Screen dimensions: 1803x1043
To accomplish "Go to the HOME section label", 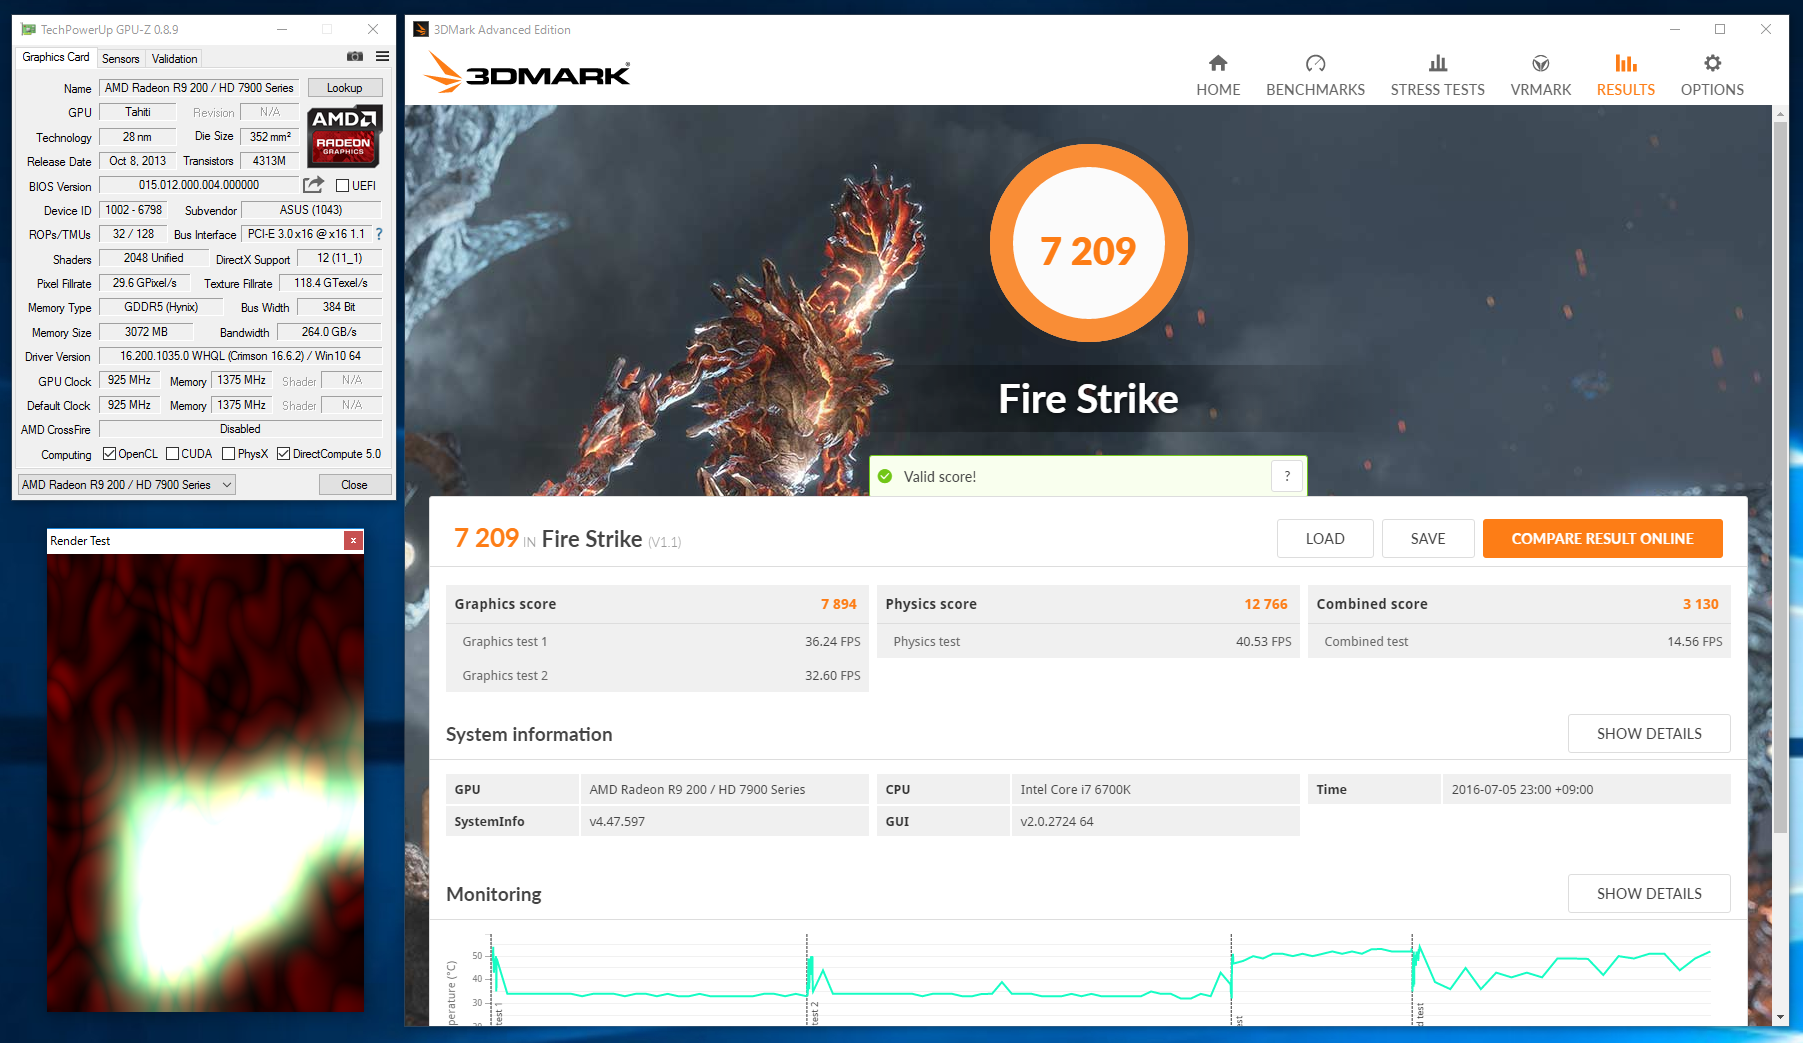I will click(x=1218, y=90).
